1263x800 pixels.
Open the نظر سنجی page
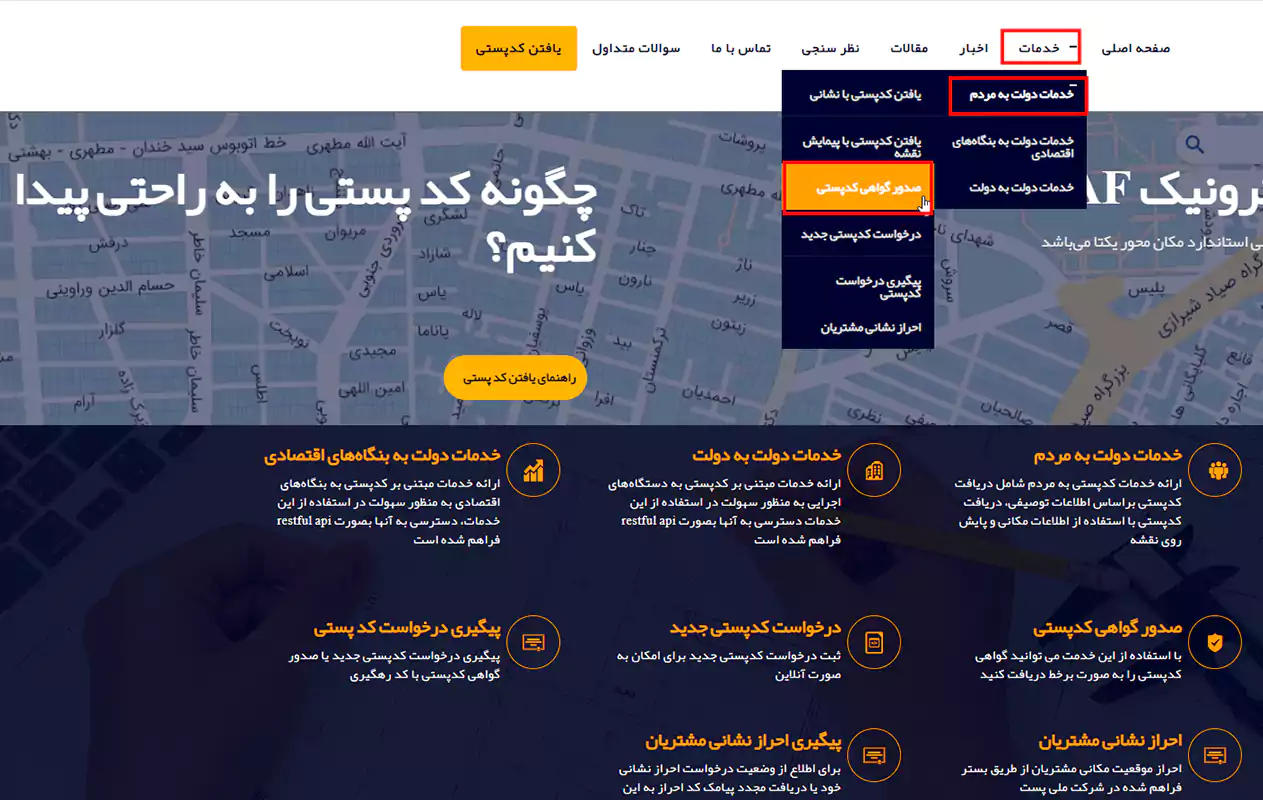[x=830, y=48]
